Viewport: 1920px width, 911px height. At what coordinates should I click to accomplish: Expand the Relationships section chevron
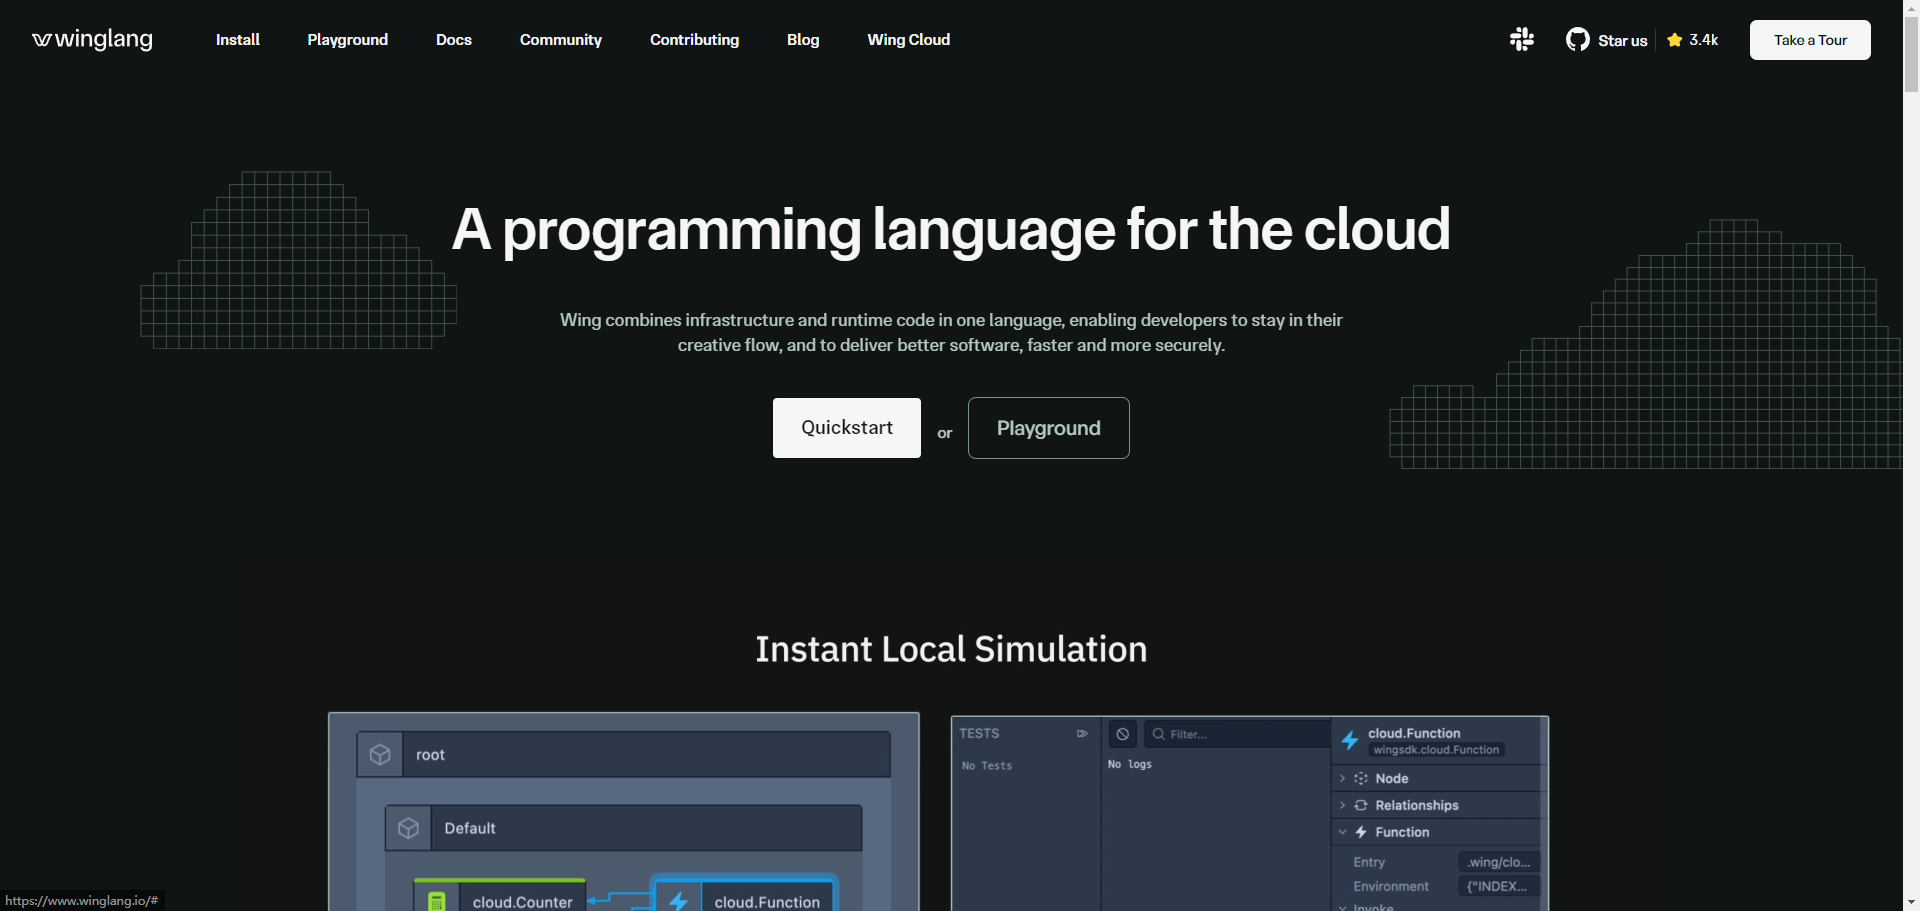pyautogui.click(x=1343, y=805)
